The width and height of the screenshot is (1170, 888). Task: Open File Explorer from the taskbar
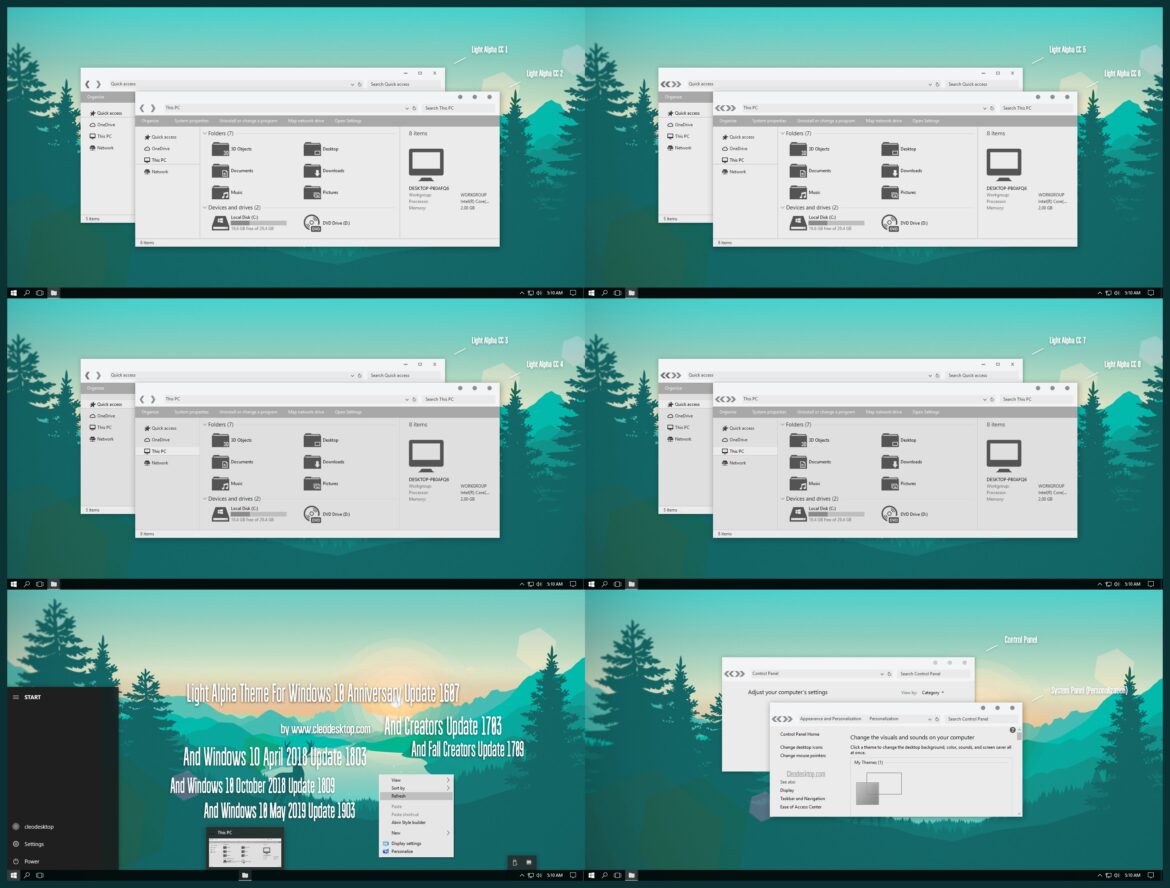coord(53,292)
